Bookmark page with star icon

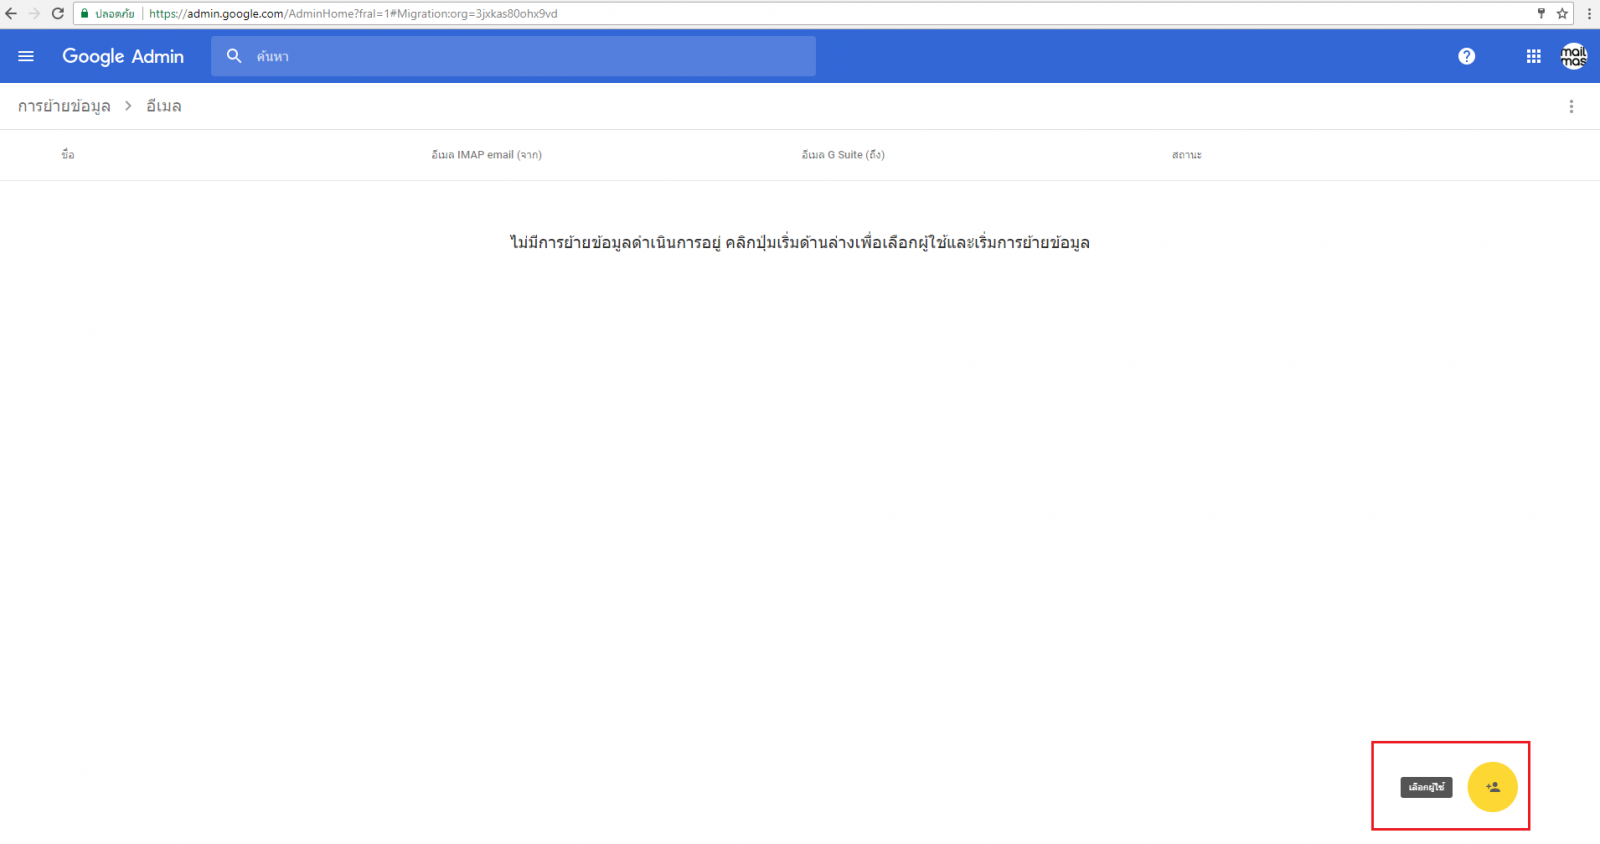(x=1562, y=14)
